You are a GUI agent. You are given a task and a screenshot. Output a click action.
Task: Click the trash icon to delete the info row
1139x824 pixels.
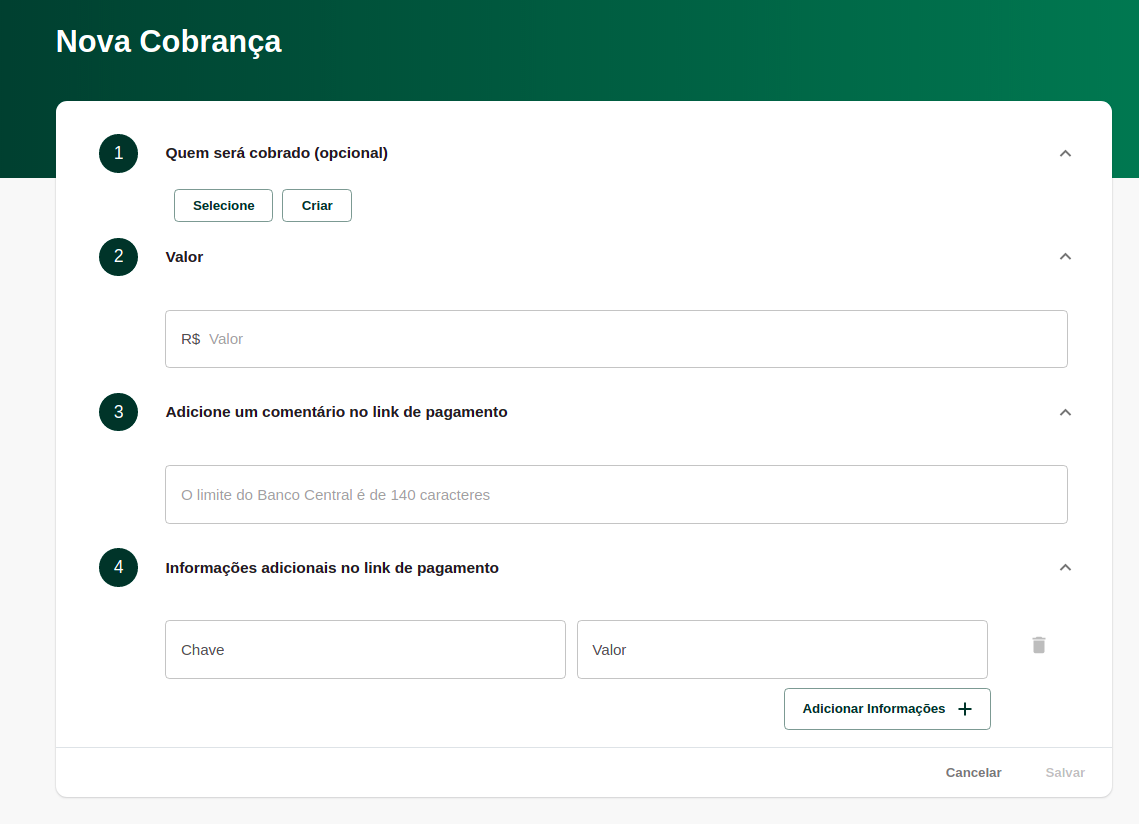click(1039, 645)
